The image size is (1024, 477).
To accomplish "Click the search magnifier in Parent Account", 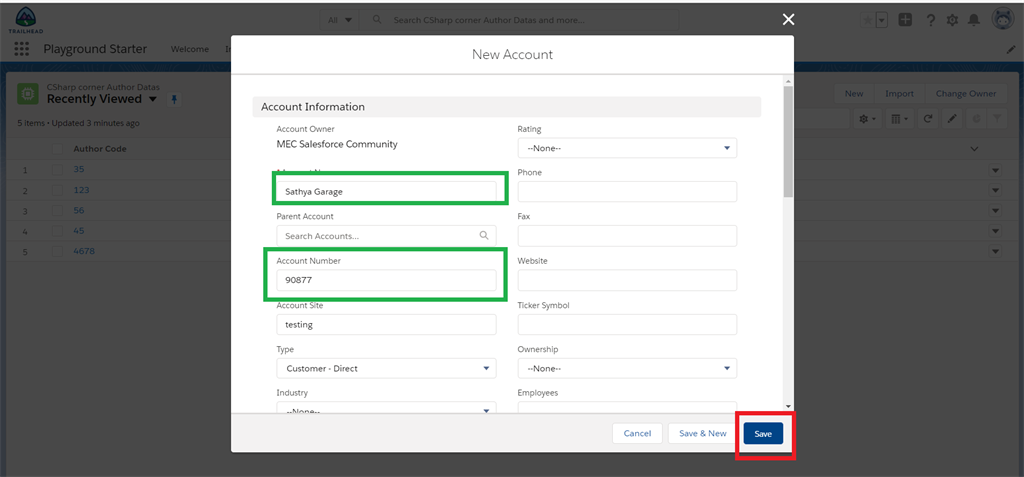I will [x=484, y=235].
